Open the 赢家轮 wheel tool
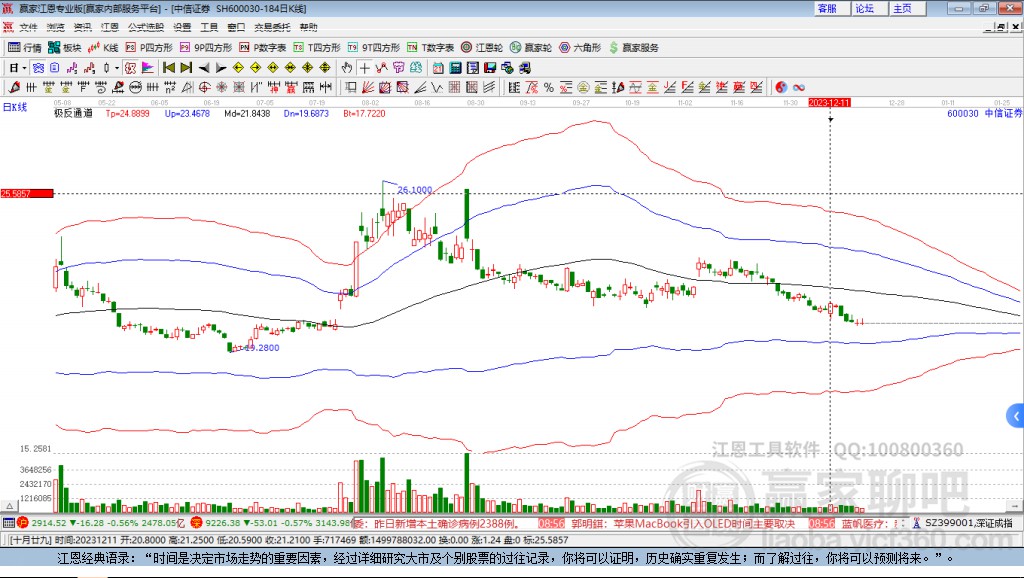 (x=531, y=48)
